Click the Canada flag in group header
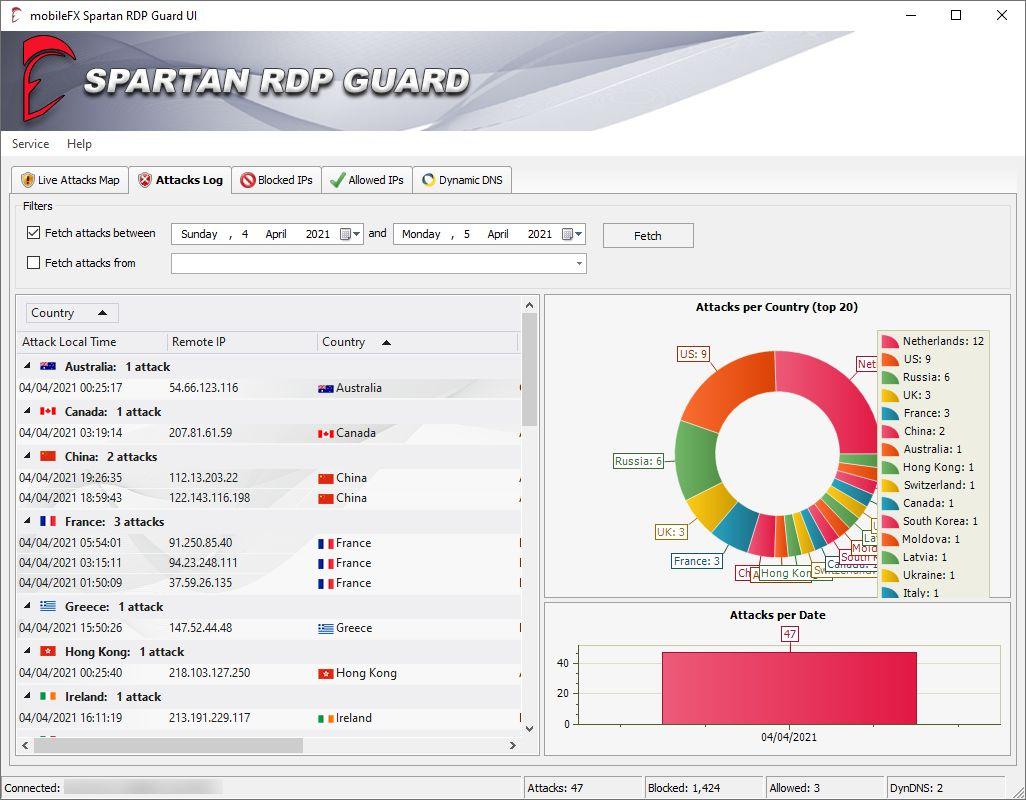This screenshot has width=1026, height=800. (x=48, y=411)
